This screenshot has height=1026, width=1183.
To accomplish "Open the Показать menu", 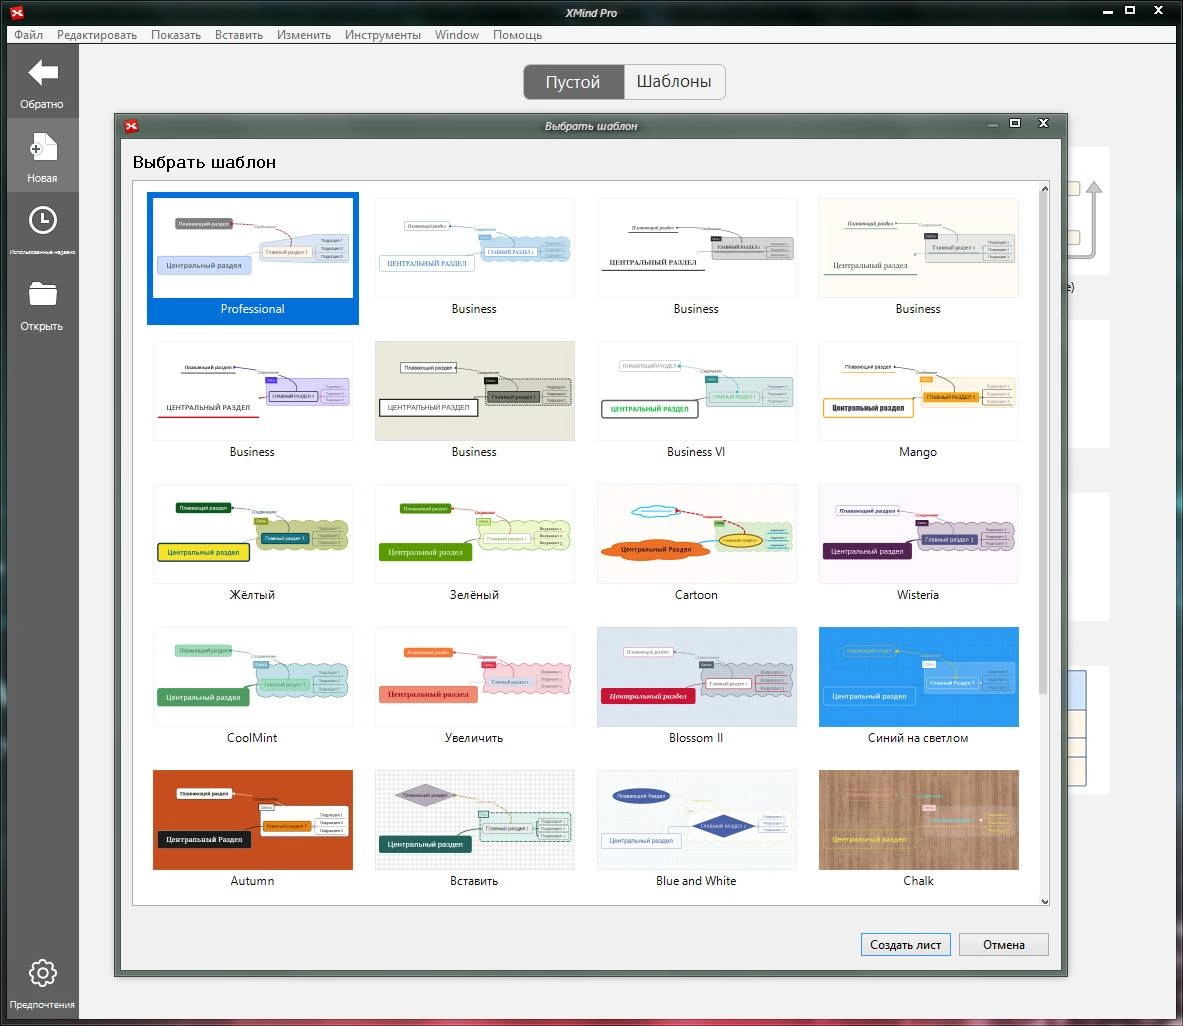I will pos(176,35).
